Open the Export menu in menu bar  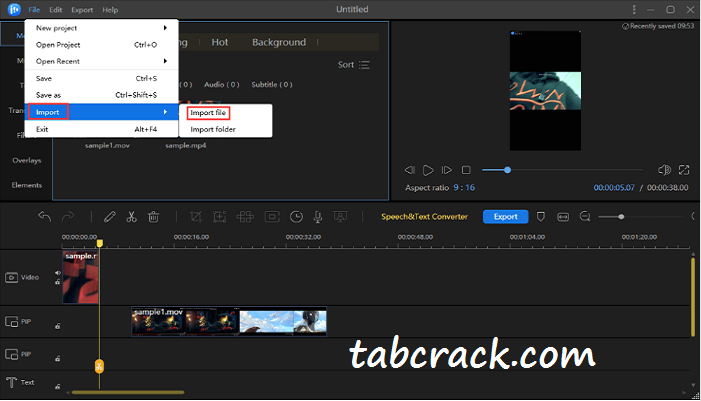(x=82, y=10)
